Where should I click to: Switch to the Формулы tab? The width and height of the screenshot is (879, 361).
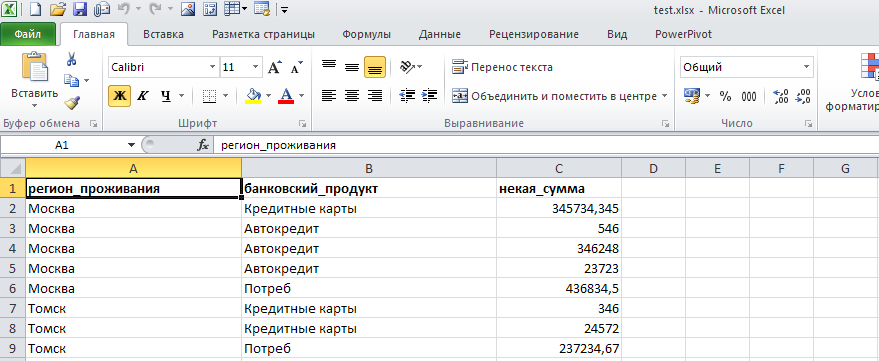tap(367, 34)
